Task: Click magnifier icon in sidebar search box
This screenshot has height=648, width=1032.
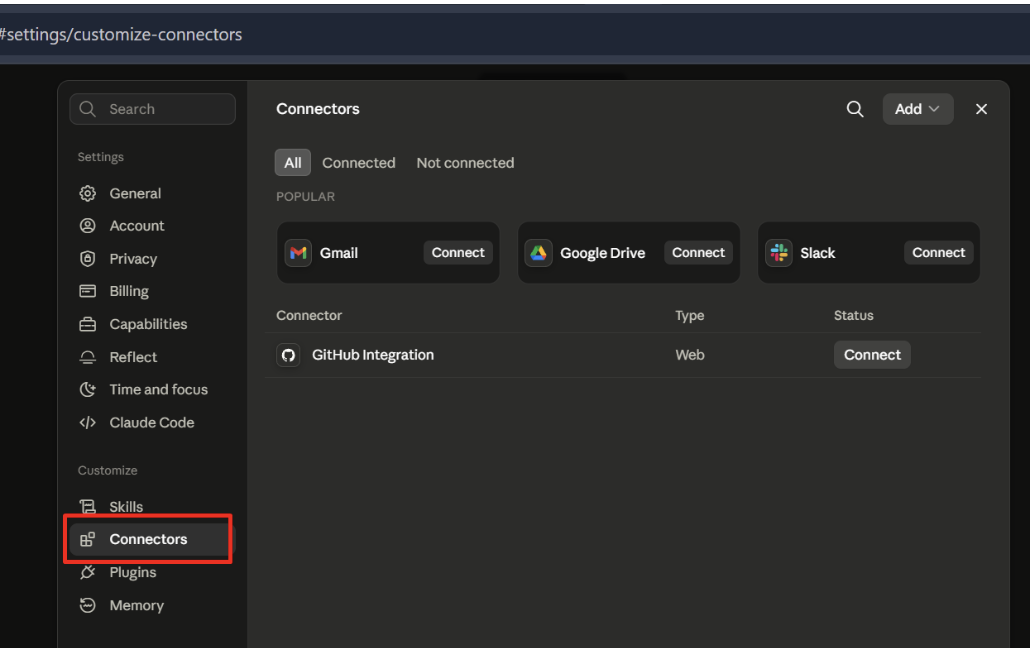Action: click(88, 109)
